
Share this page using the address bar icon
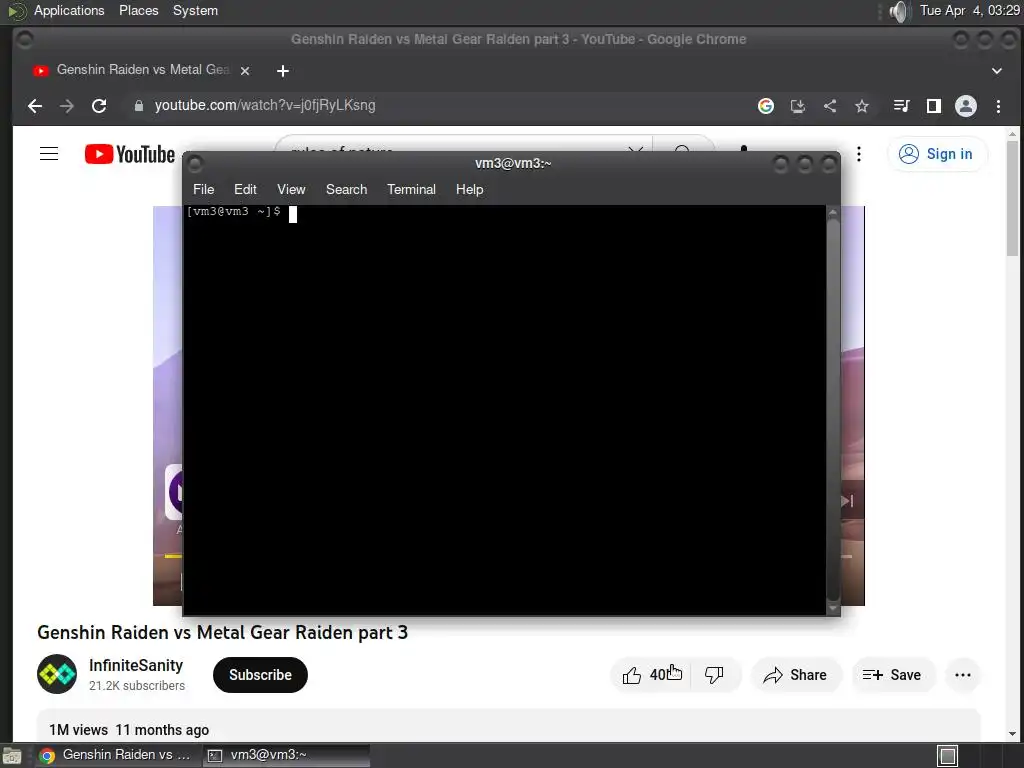coord(829,106)
